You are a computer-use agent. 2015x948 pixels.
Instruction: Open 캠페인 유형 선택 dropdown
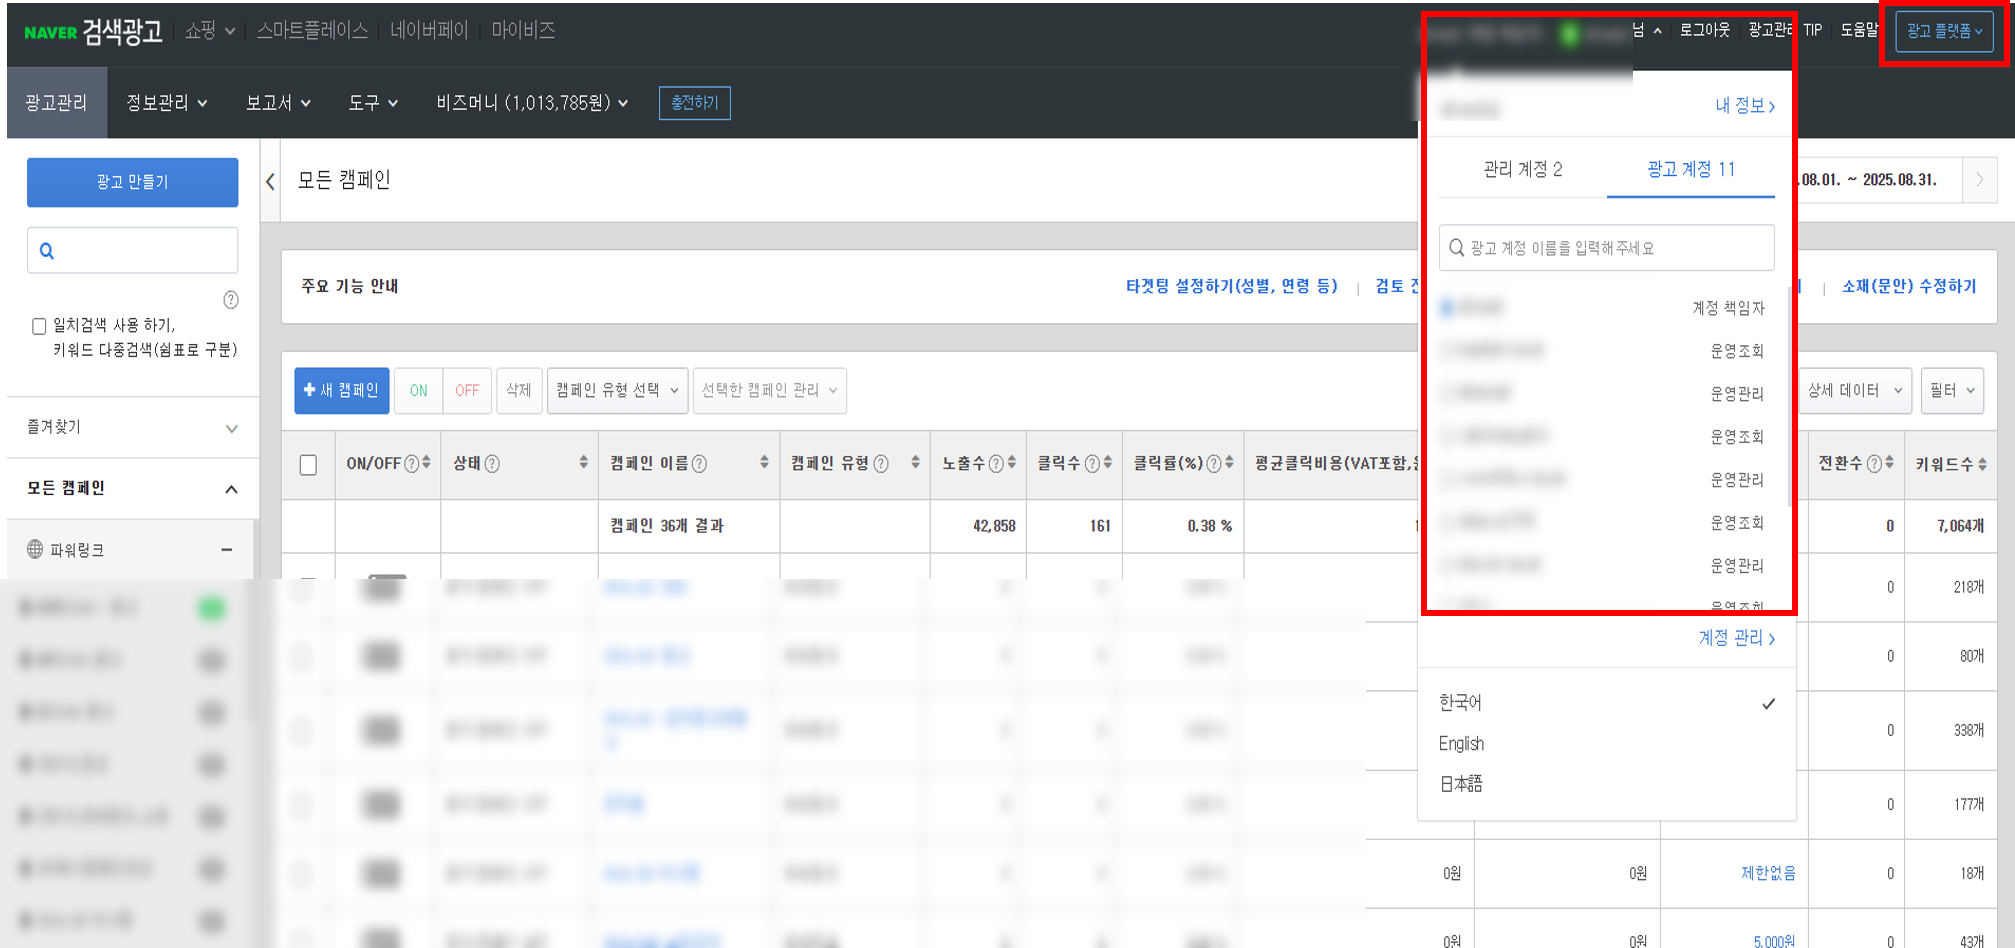[617, 391]
